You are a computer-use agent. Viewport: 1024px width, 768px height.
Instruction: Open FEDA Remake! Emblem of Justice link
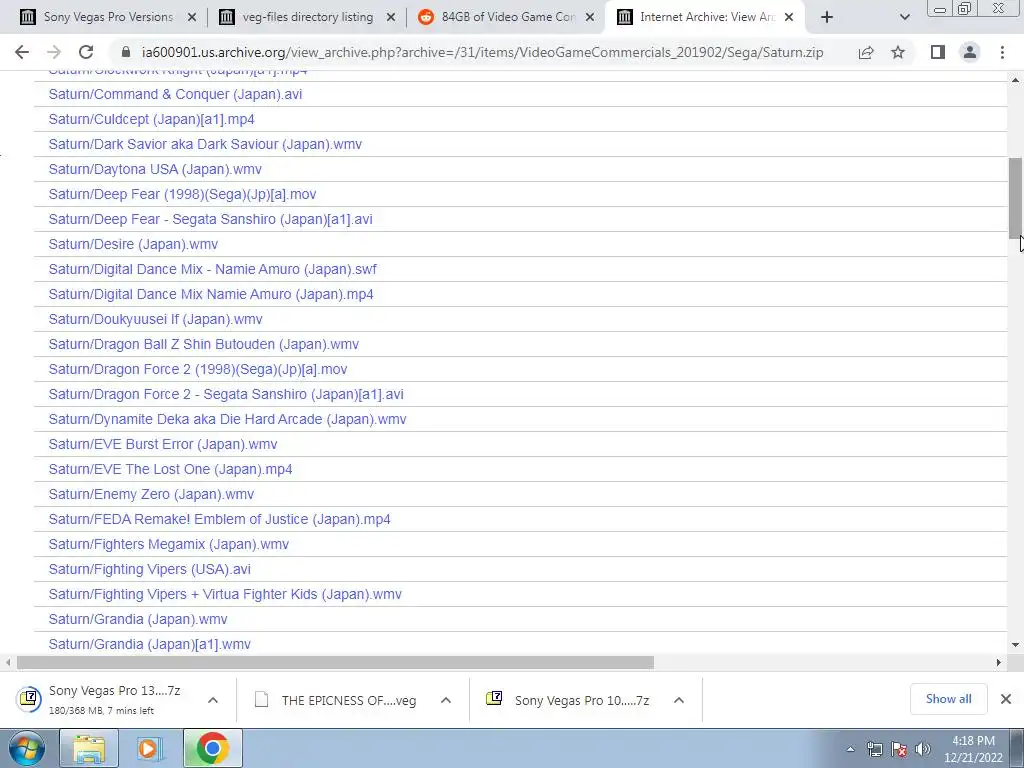pyautogui.click(x=219, y=519)
